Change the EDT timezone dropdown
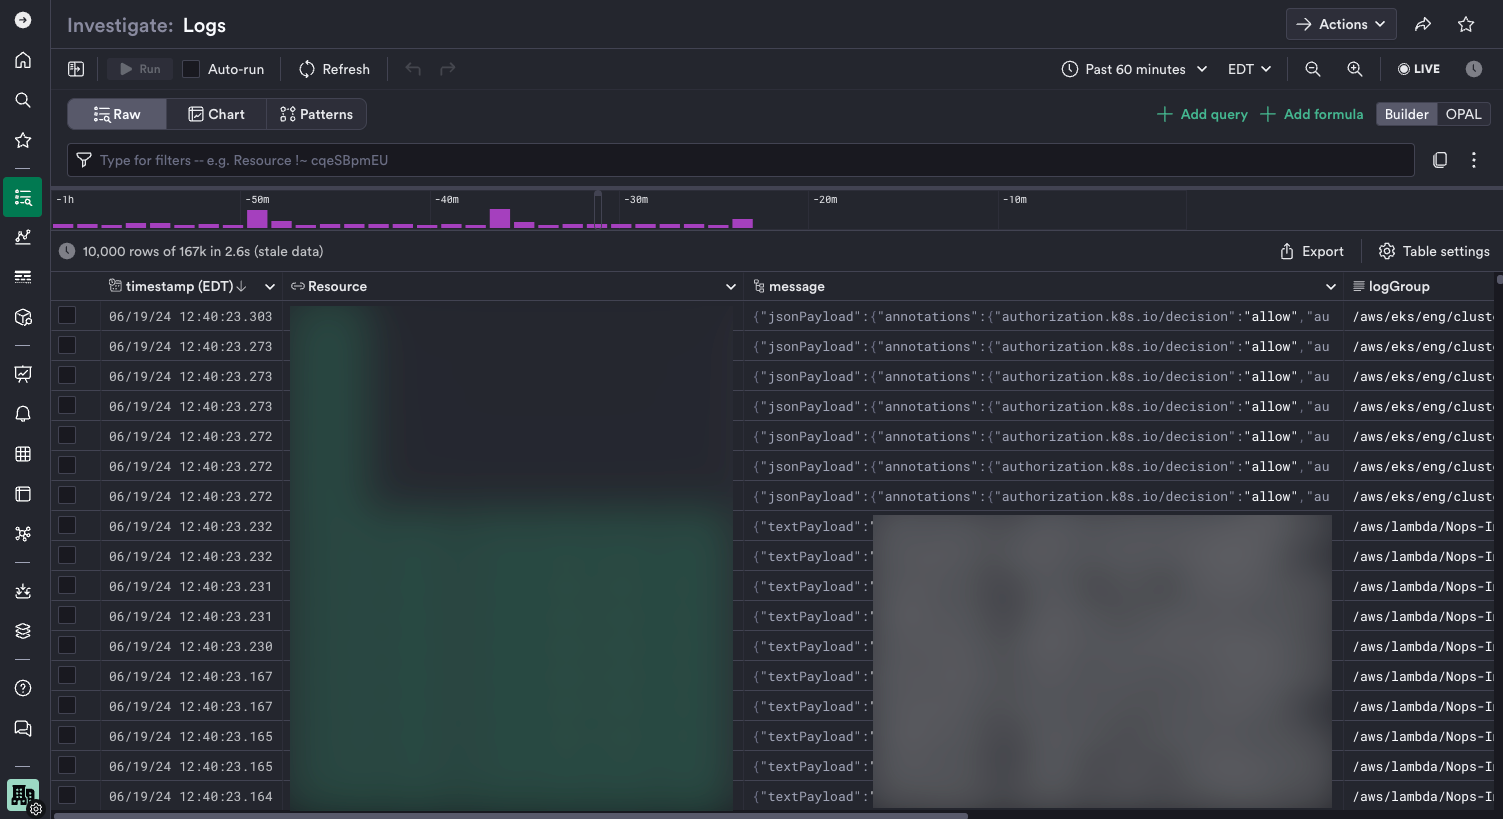1503x819 pixels. pyautogui.click(x=1249, y=69)
